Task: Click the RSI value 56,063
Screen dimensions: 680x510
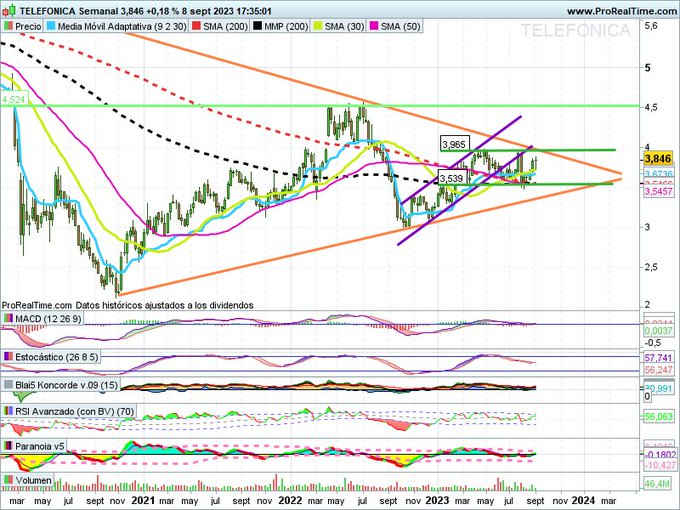Action: (x=658, y=417)
